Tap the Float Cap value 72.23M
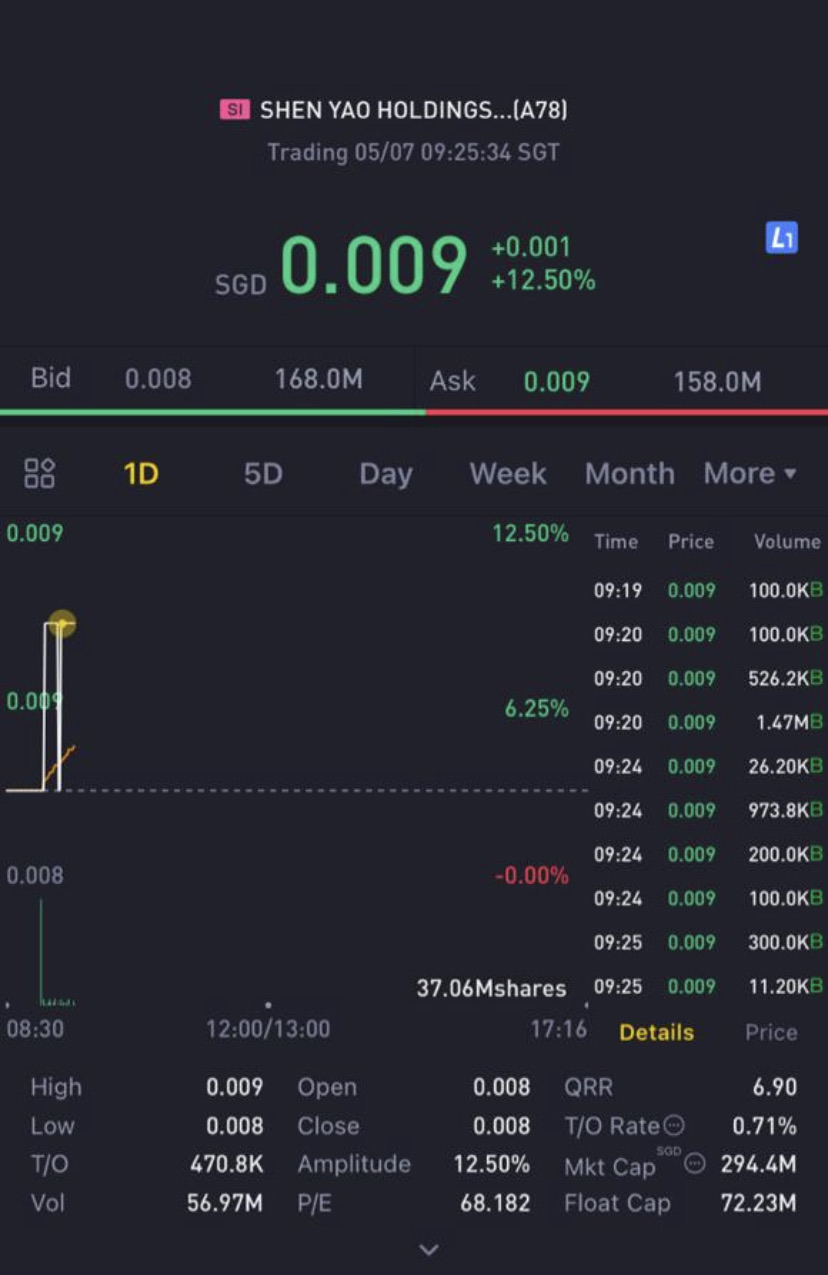This screenshot has height=1275, width=828. (x=759, y=1203)
